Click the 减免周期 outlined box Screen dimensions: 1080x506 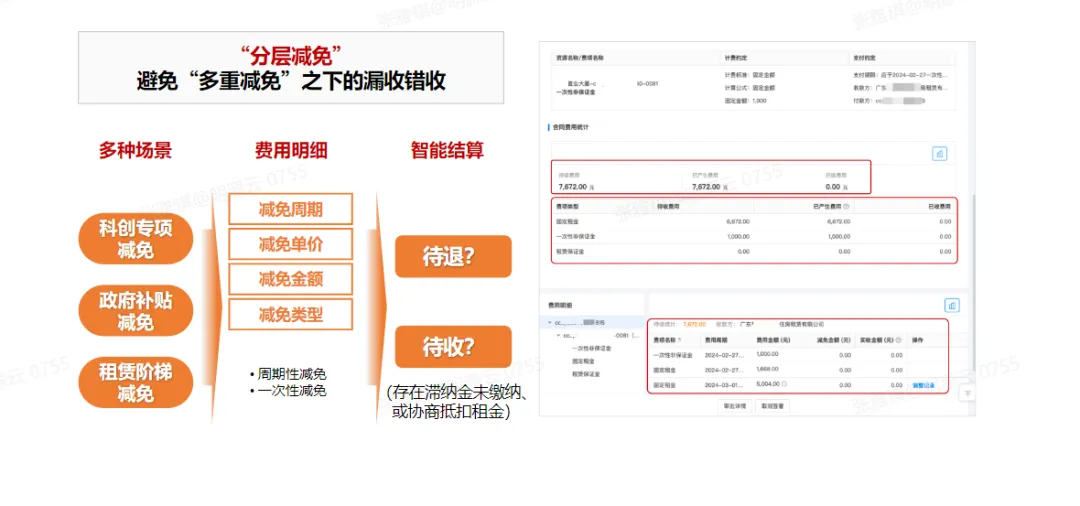click(290, 210)
